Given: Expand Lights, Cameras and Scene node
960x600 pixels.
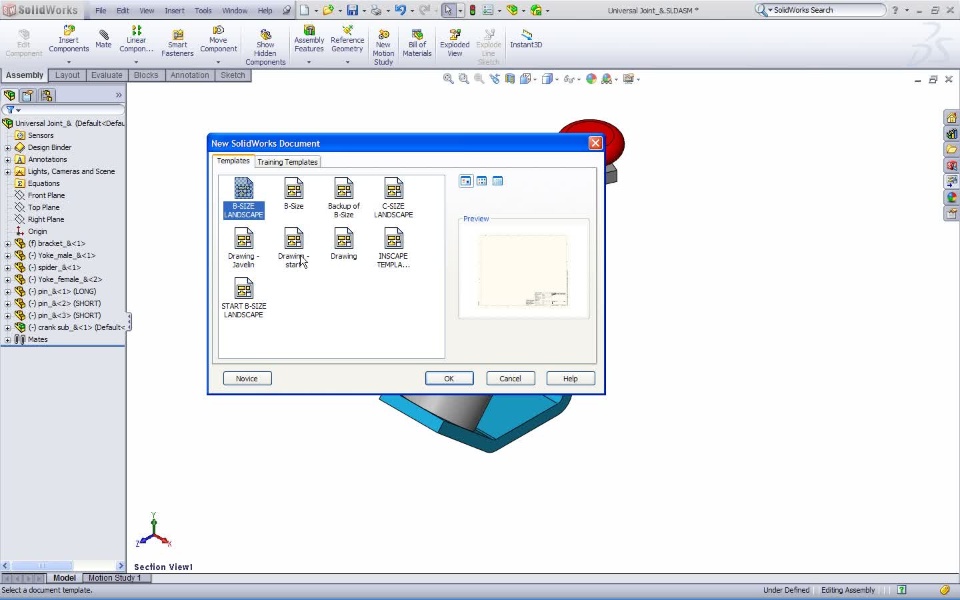Looking at the screenshot, I should pyautogui.click(x=7, y=171).
